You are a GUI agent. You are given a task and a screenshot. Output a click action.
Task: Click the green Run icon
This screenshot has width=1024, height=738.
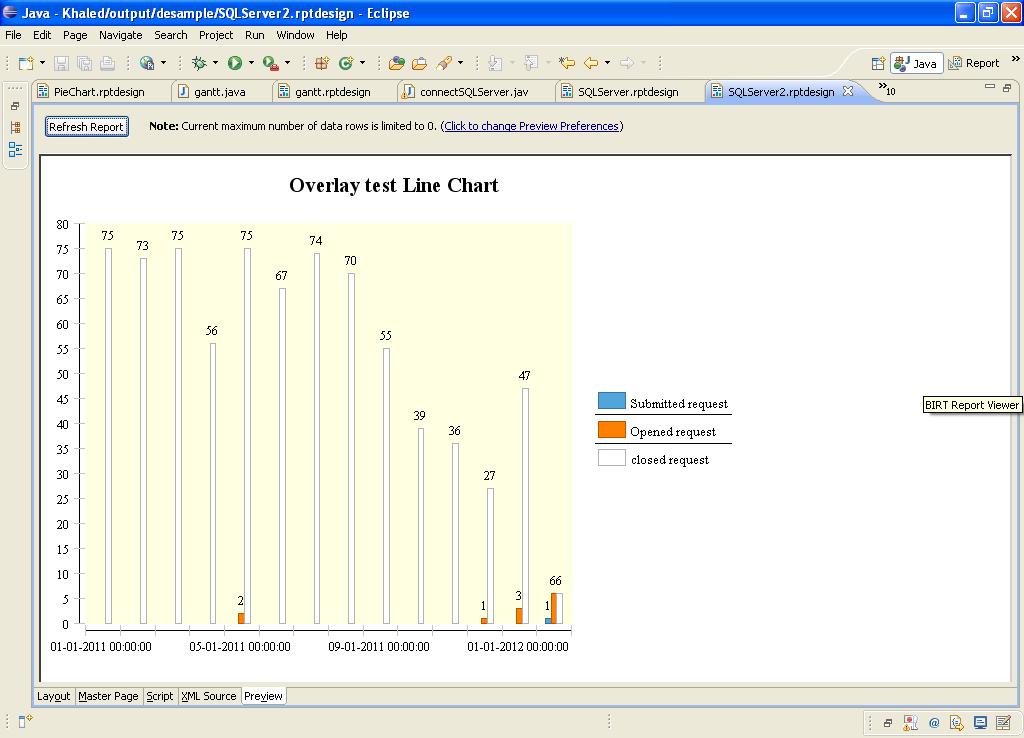point(235,63)
